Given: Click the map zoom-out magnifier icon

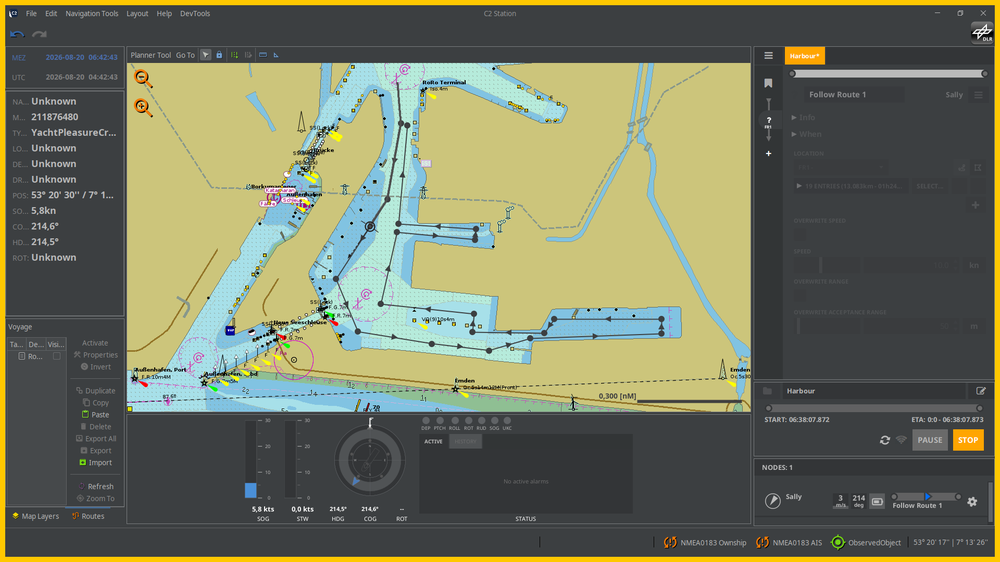Looking at the screenshot, I should coord(142,78).
